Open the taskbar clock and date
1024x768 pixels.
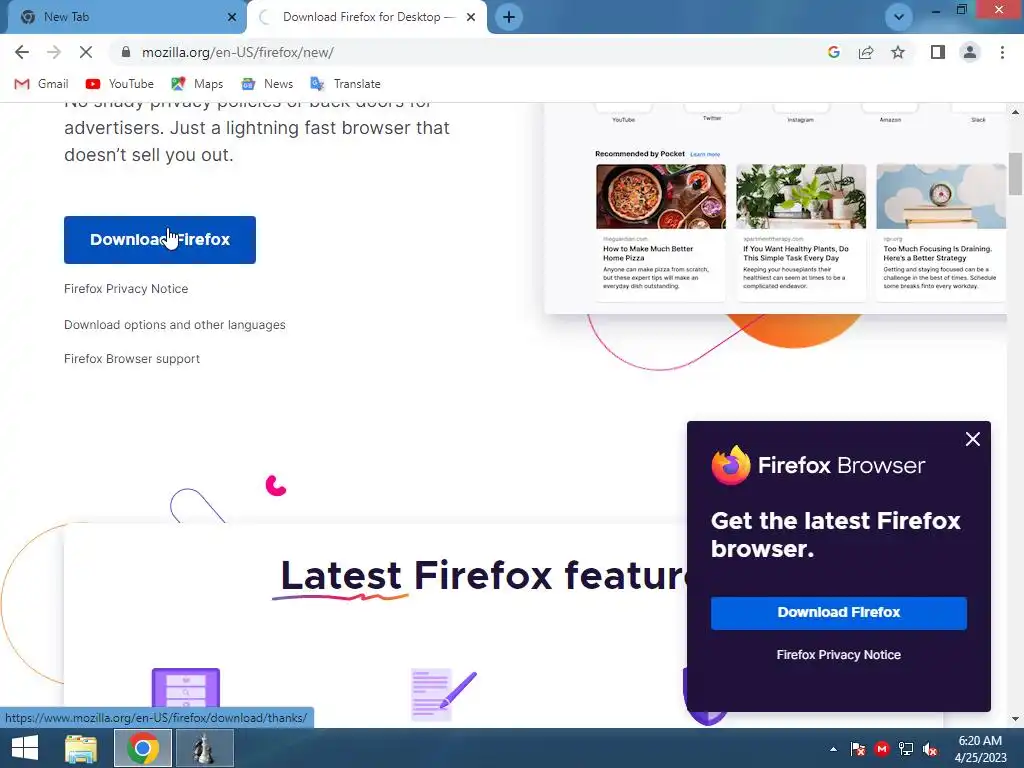[x=980, y=749]
